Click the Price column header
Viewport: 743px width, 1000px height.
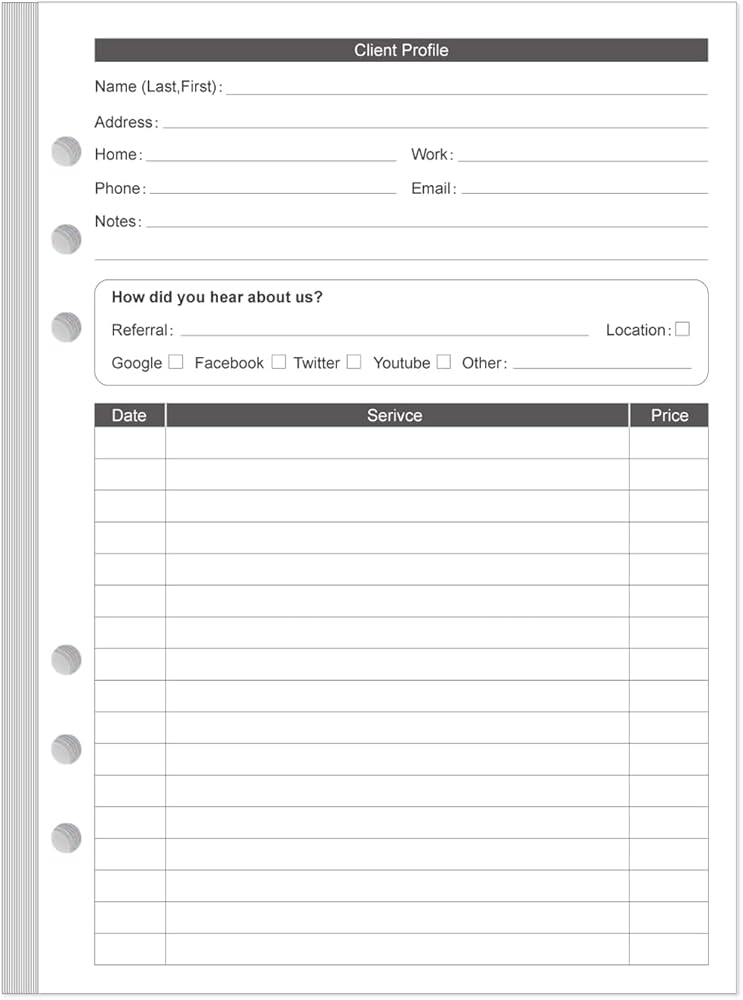669,415
